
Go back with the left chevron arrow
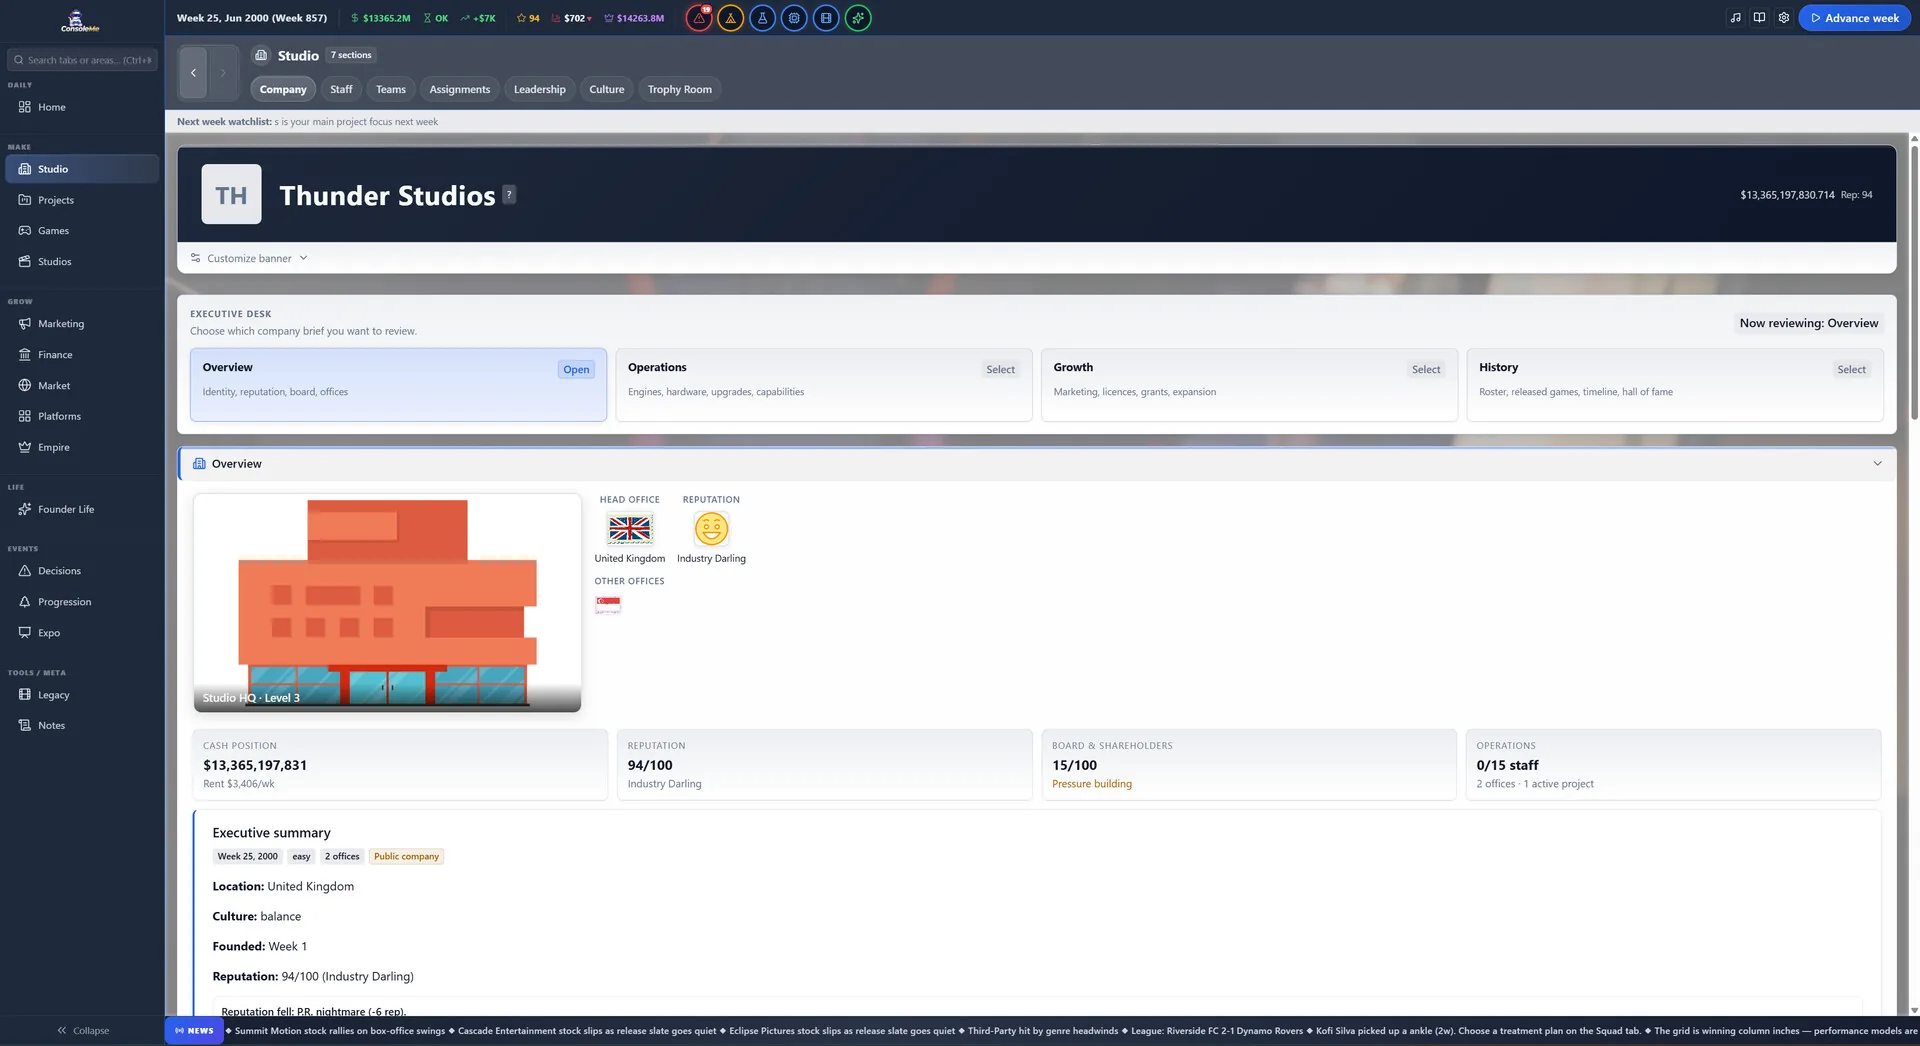pos(193,72)
